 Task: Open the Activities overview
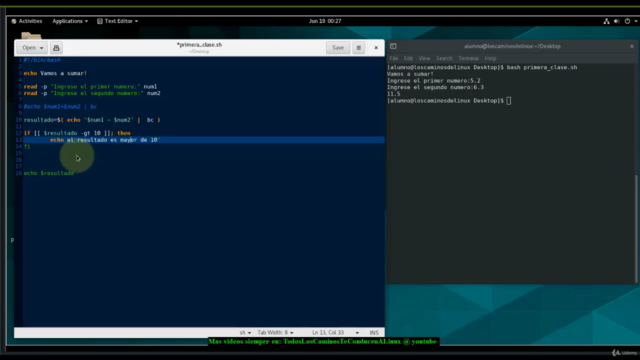pyautogui.click(x=27, y=21)
